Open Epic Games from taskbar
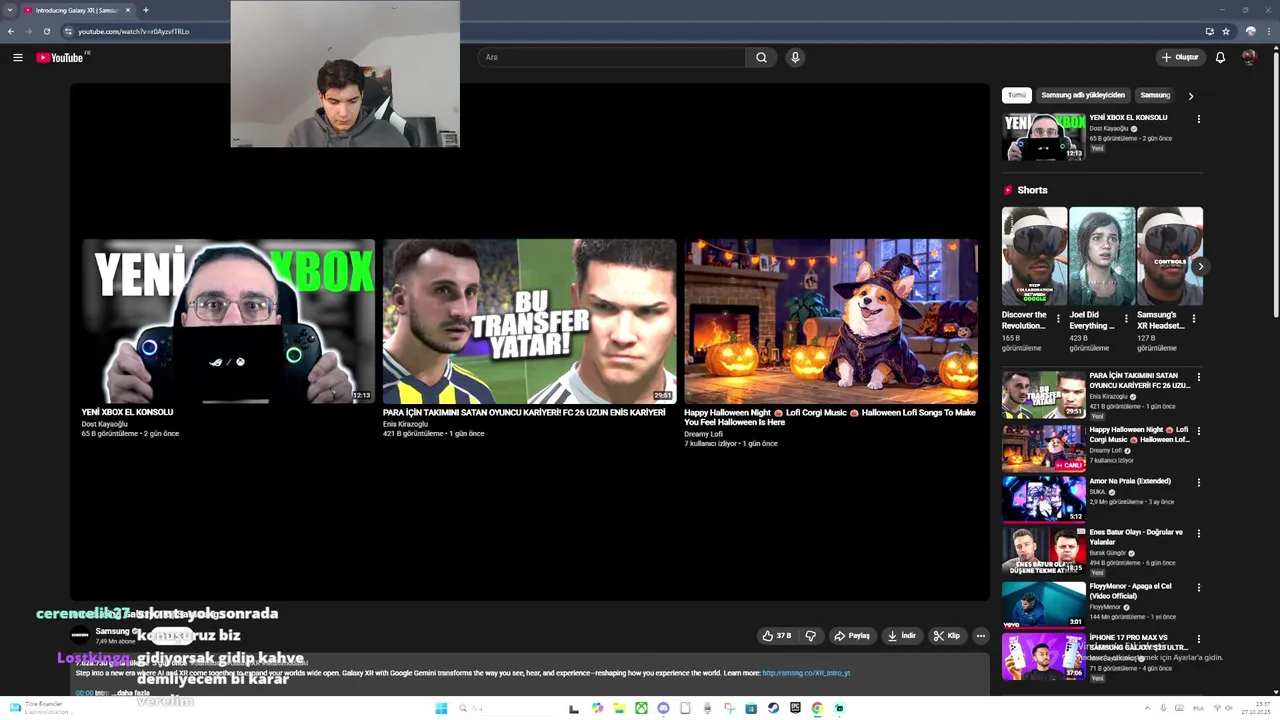Screen dimensions: 1280x720 click(x=795, y=708)
